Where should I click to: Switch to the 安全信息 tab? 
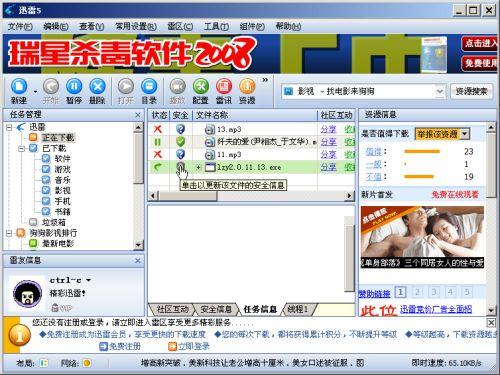coord(216,309)
